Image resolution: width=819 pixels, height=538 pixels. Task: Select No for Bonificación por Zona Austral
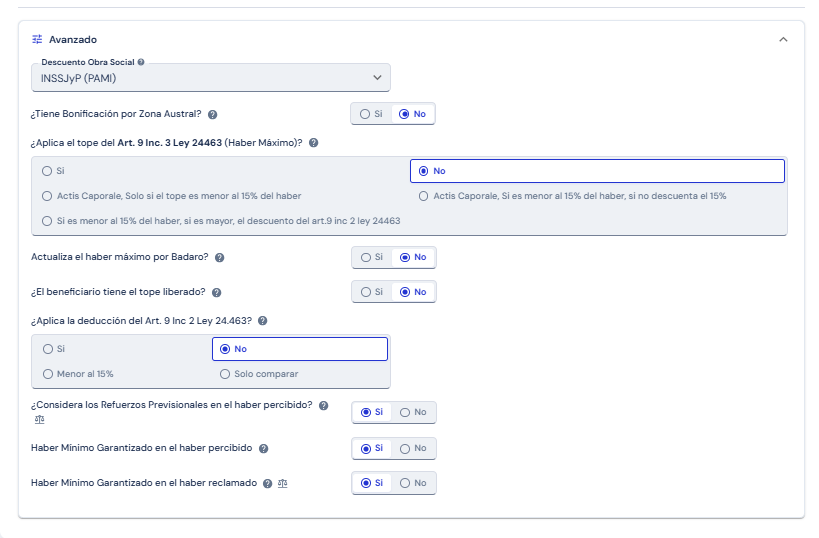pos(412,114)
